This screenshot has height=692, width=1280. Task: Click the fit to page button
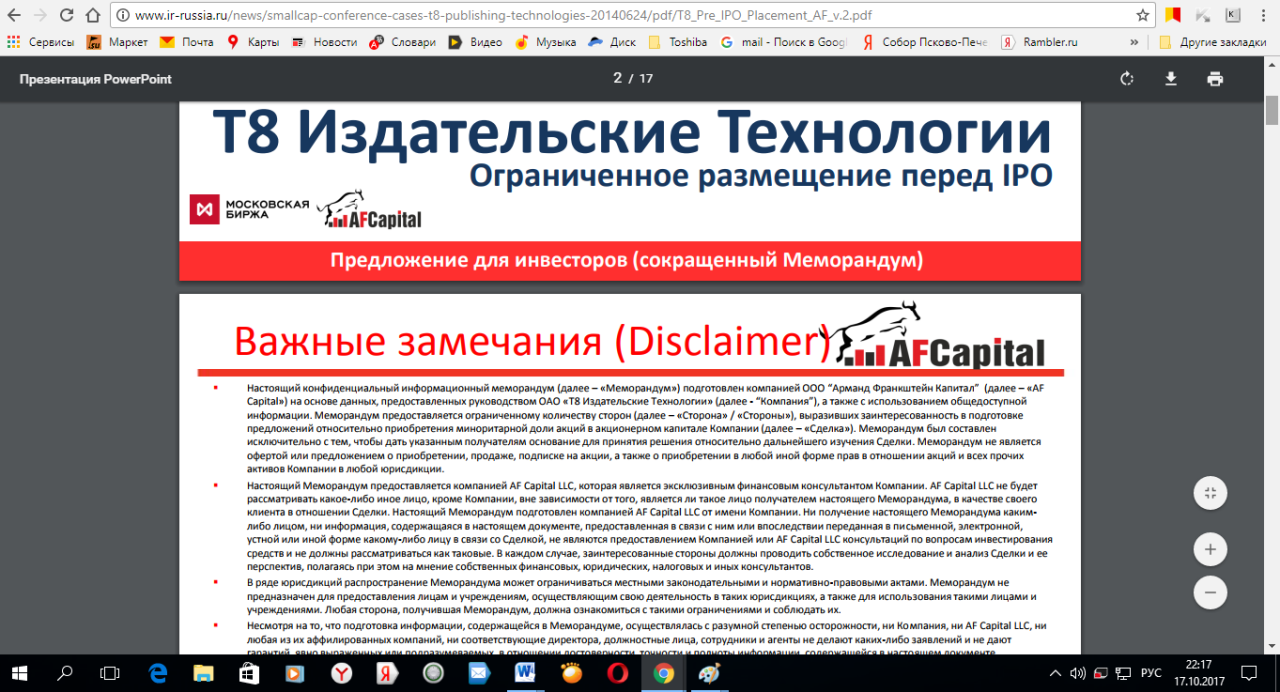[1210, 492]
